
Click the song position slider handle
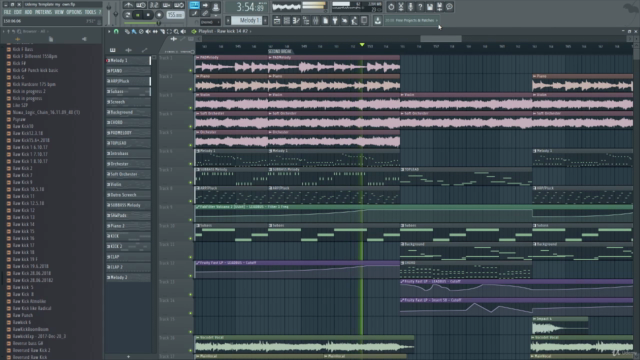coord(159,23)
